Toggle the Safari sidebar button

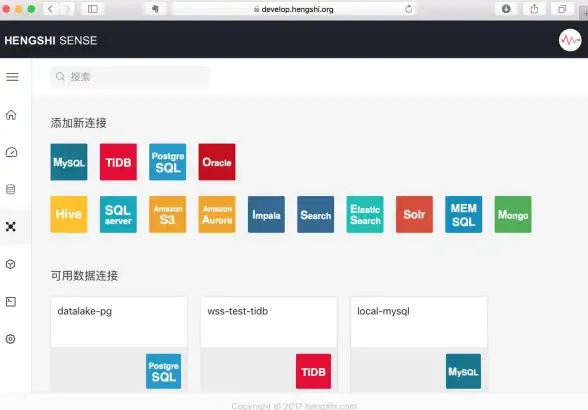point(93,9)
